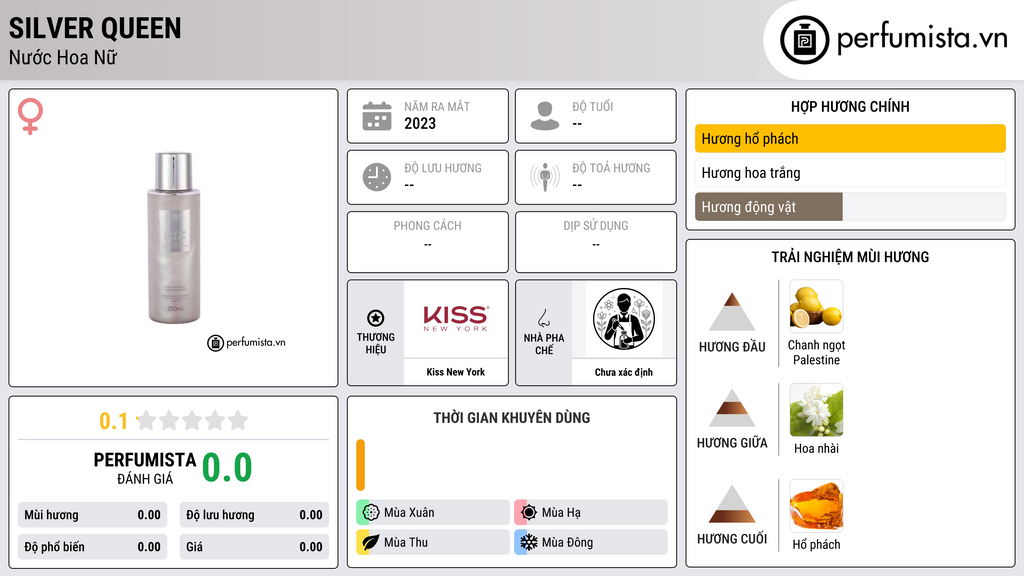Select the Hương động vật accord bar
1024x576 pixels.
click(x=850, y=207)
